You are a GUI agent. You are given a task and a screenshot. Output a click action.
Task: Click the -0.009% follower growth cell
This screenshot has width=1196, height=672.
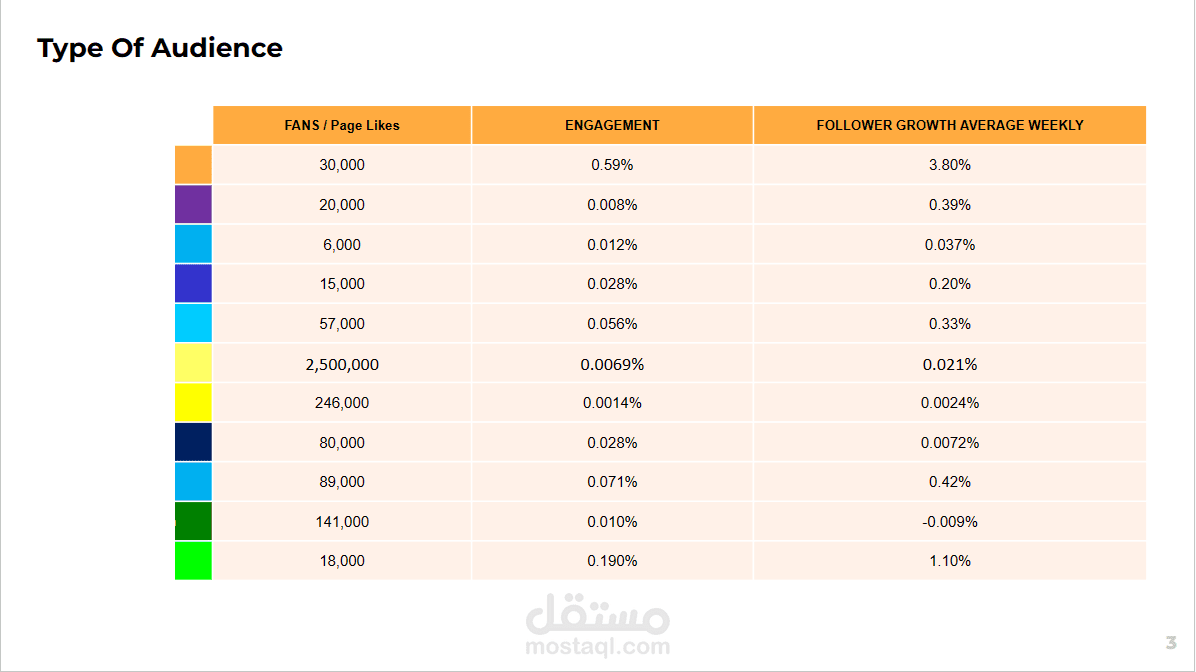(950, 522)
